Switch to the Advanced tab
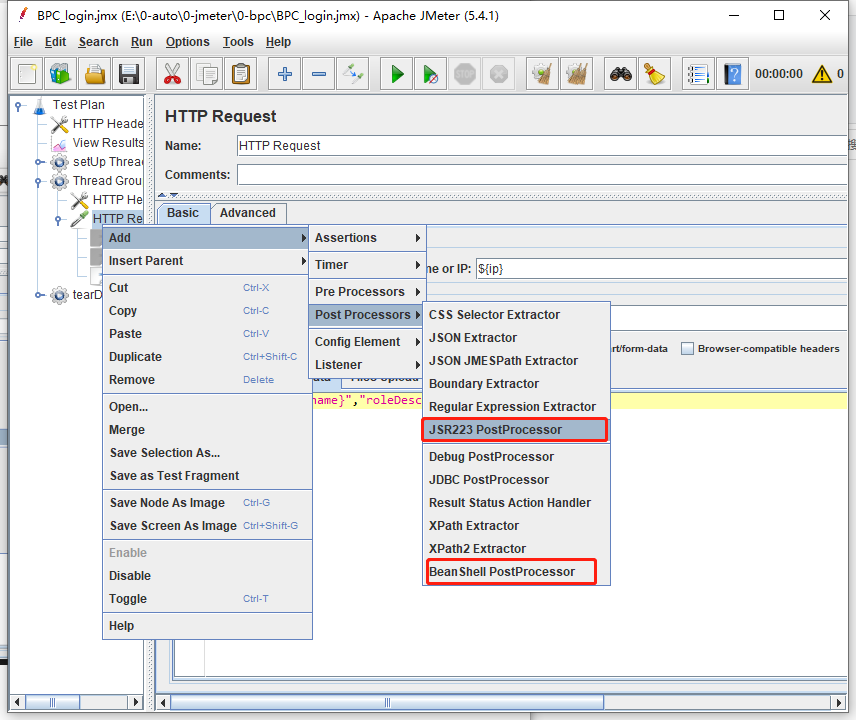The height and width of the screenshot is (720, 856). pos(248,213)
